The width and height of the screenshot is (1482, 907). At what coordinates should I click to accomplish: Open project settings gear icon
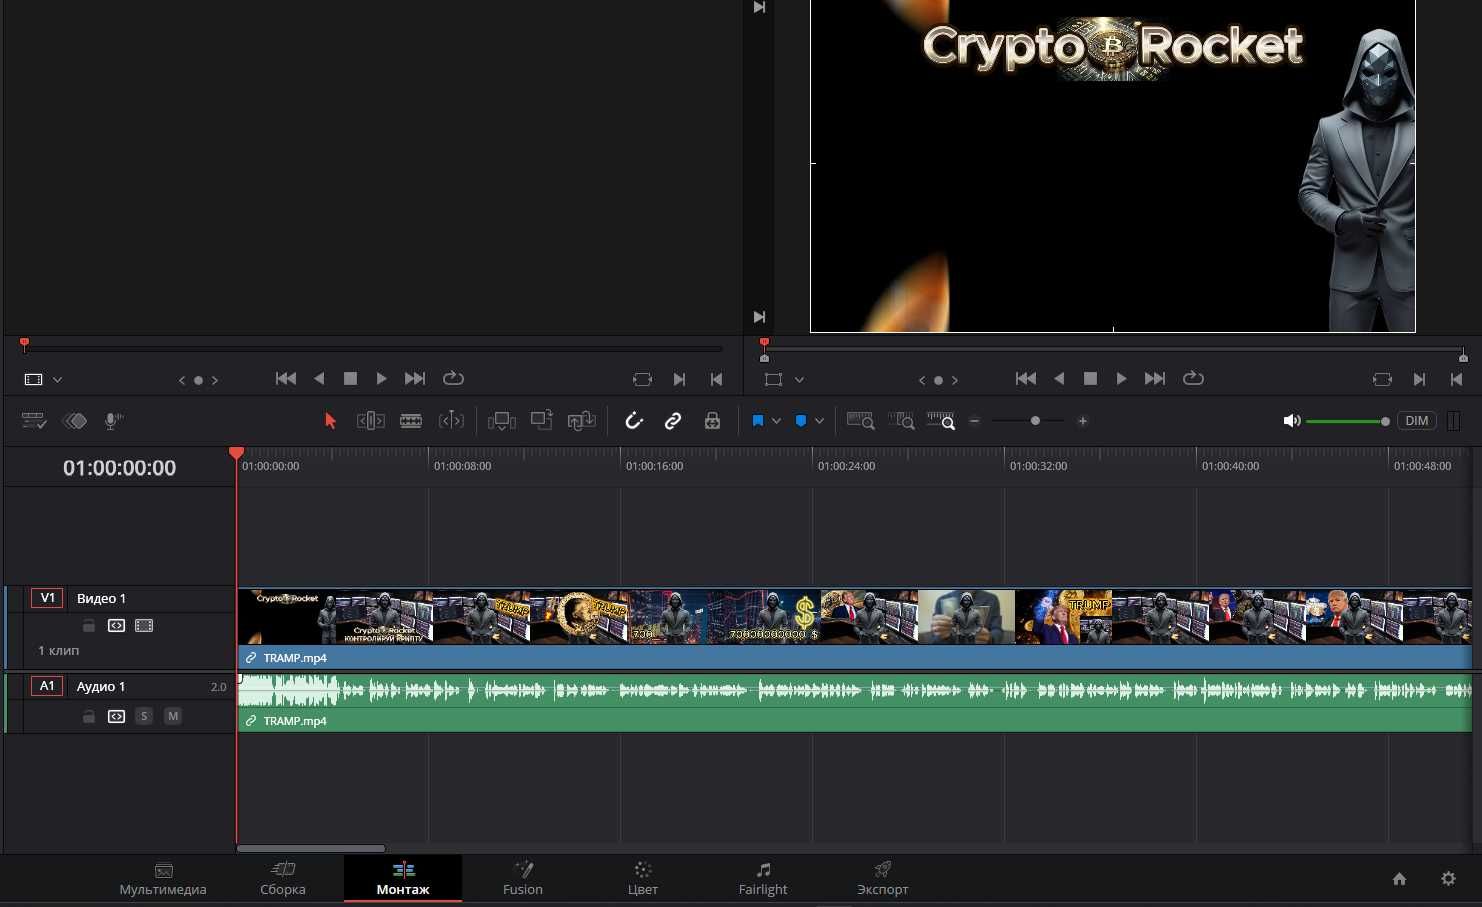[x=1448, y=879]
